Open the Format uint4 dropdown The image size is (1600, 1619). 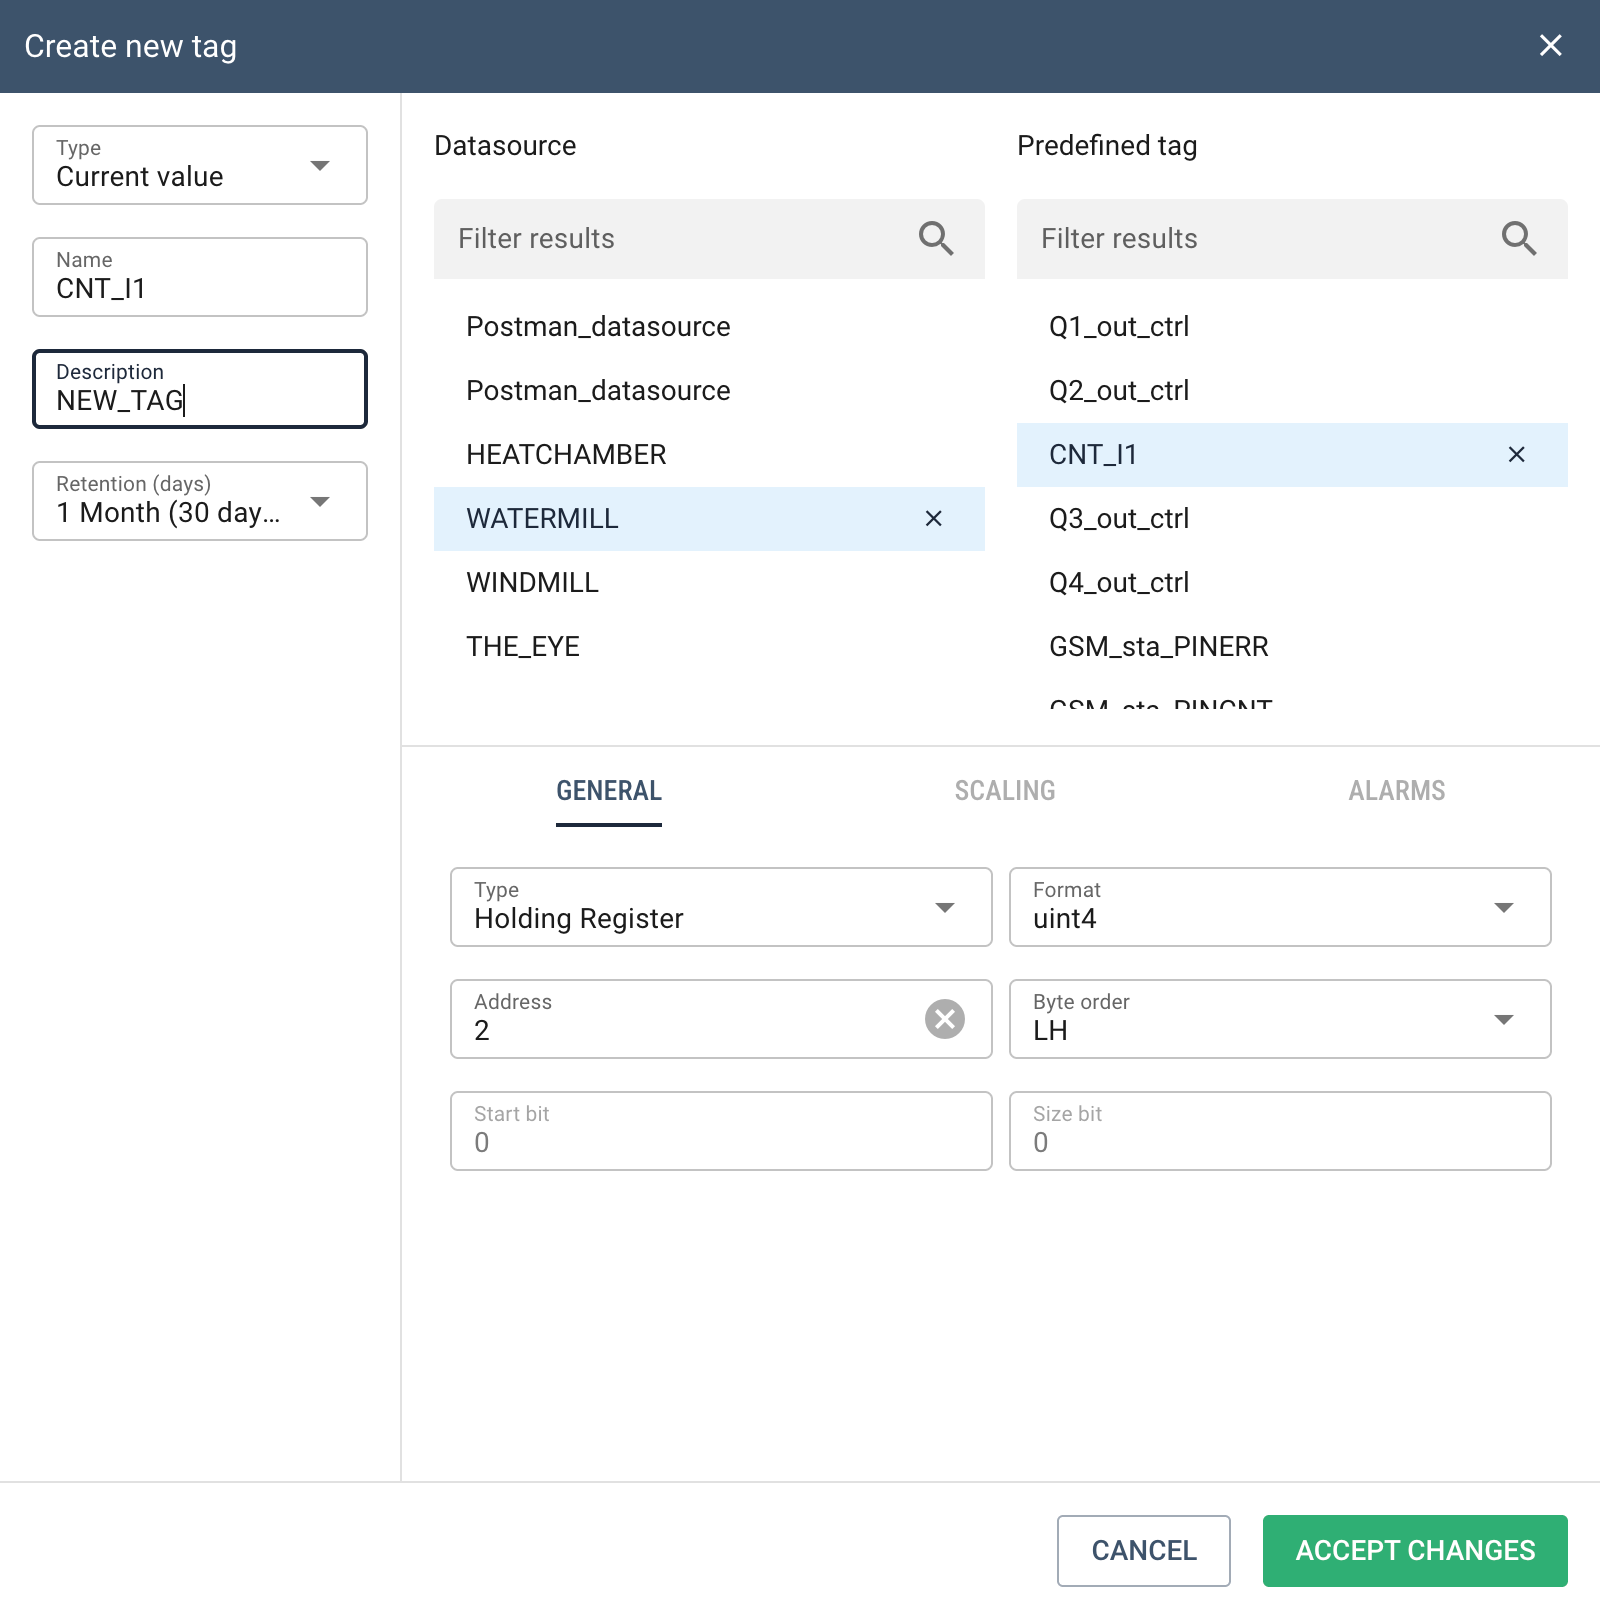(1280, 907)
